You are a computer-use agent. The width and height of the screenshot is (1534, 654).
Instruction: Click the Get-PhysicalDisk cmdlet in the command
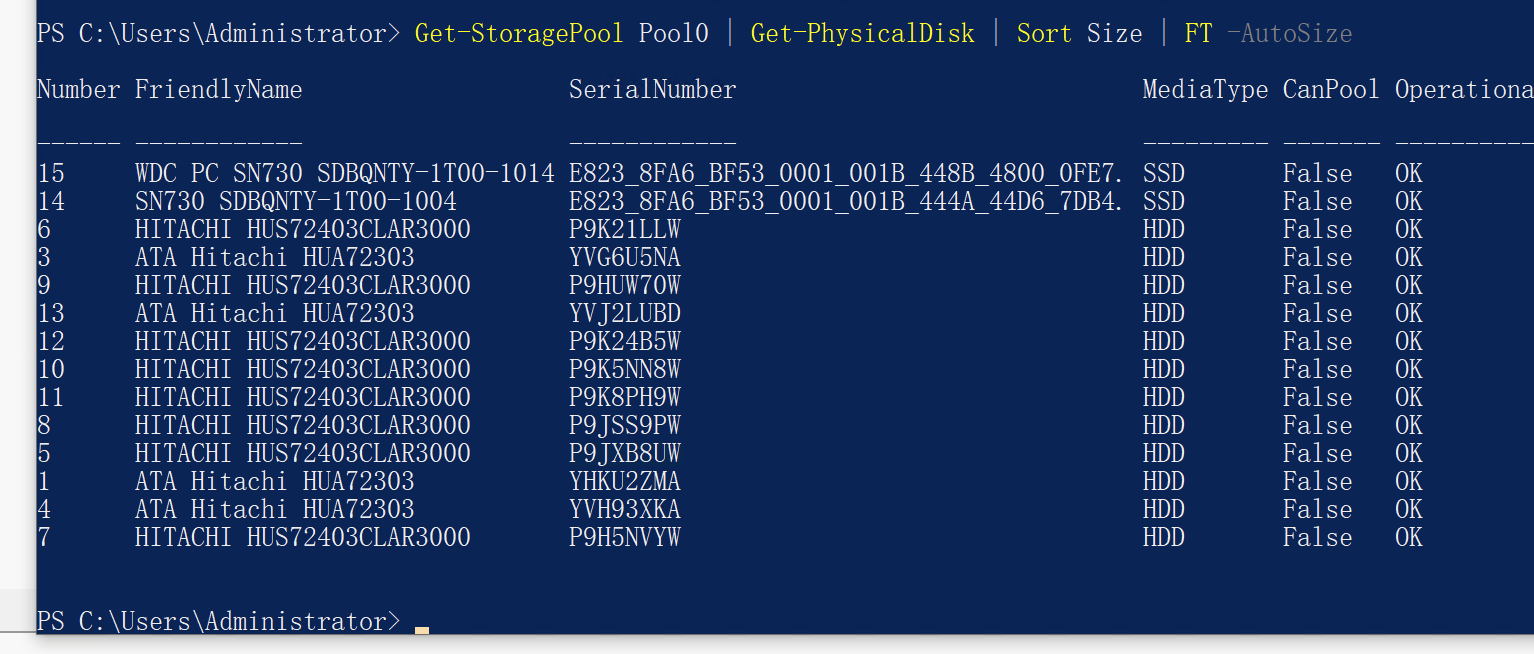pos(862,34)
